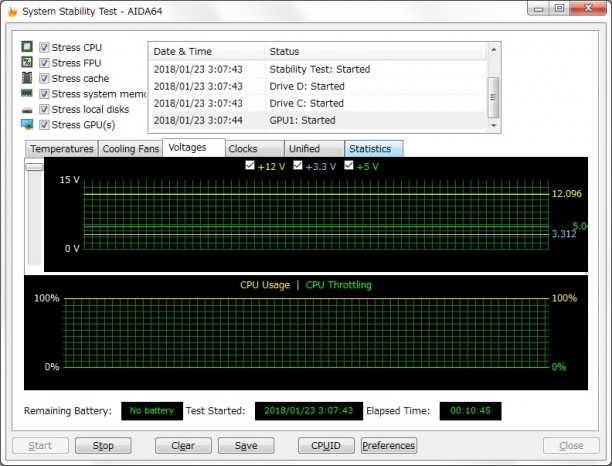The height and width of the screenshot is (466, 612).
Task: Click the cache chip icon beside Stress cache
Action: [27, 78]
